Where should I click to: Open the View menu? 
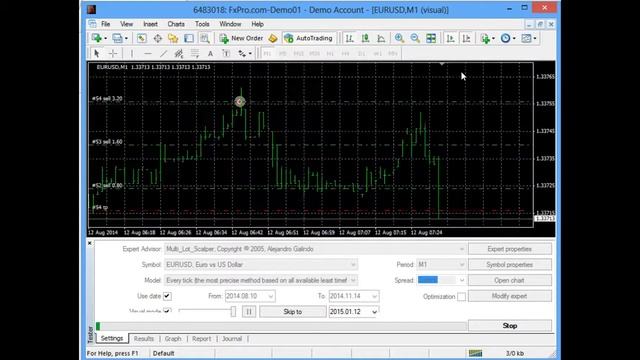click(127, 24)
